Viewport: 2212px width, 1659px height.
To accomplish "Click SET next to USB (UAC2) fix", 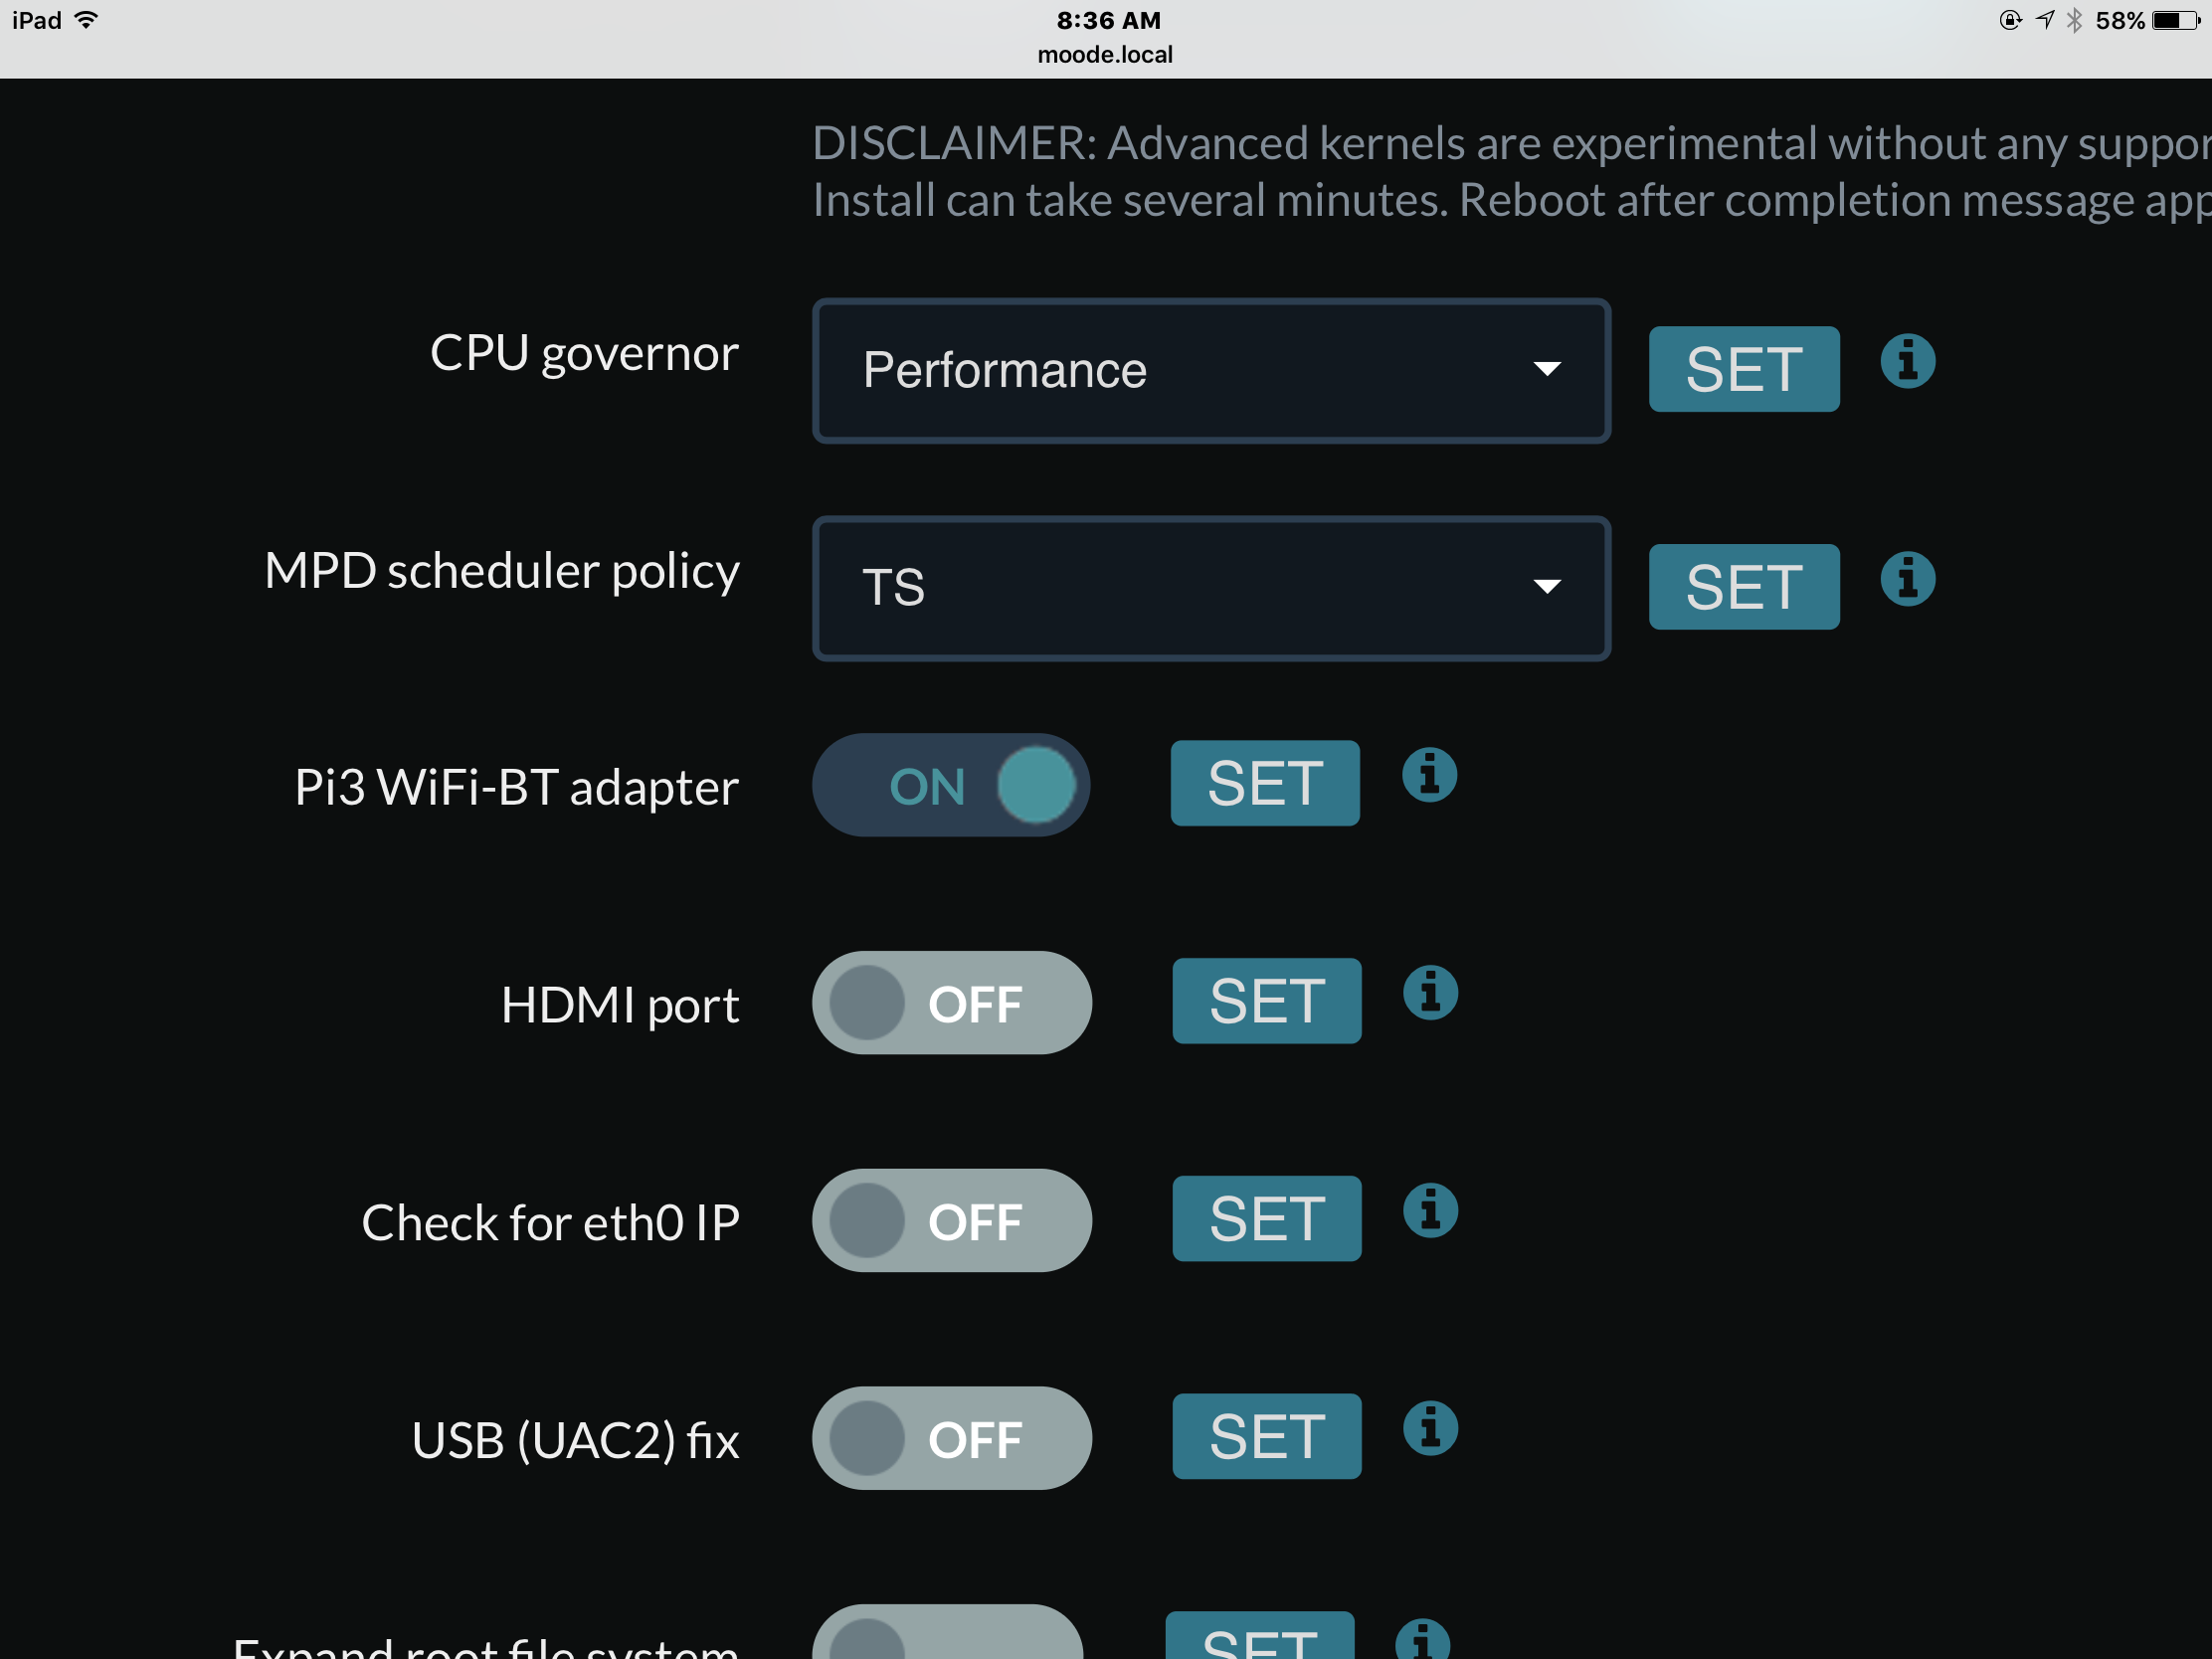I will click(x=1267, y=1436).
